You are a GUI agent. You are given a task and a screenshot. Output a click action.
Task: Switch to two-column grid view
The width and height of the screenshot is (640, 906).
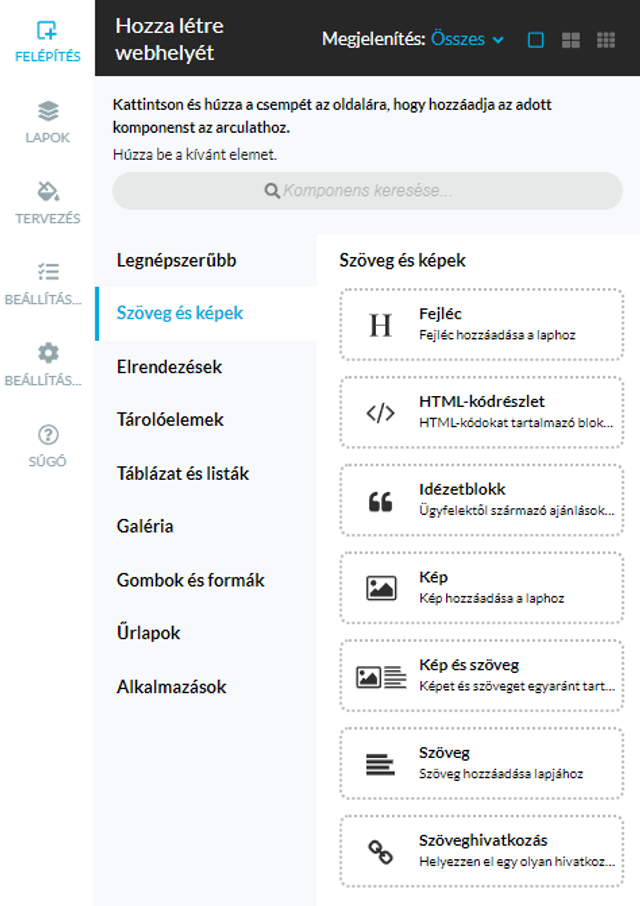click(571, 39)
